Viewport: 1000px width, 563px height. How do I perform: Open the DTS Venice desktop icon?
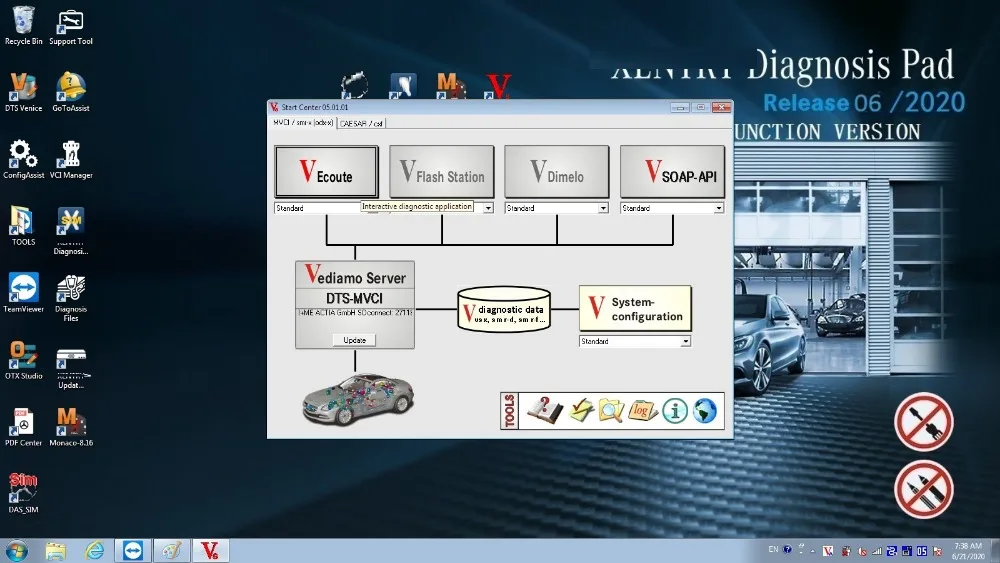24,92
